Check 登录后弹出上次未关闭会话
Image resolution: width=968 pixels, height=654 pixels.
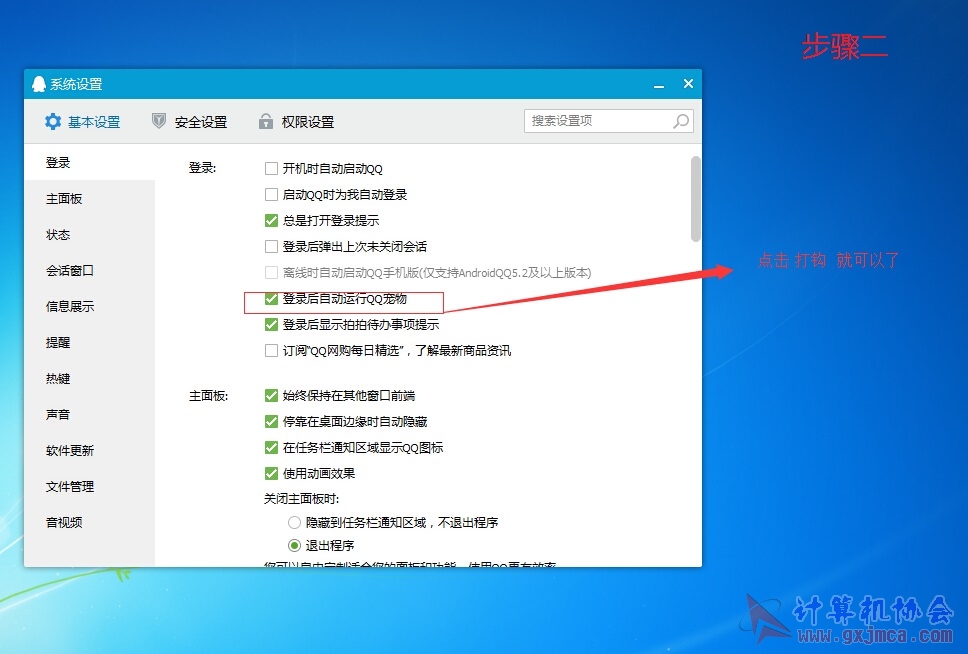[x=271, y=246]
